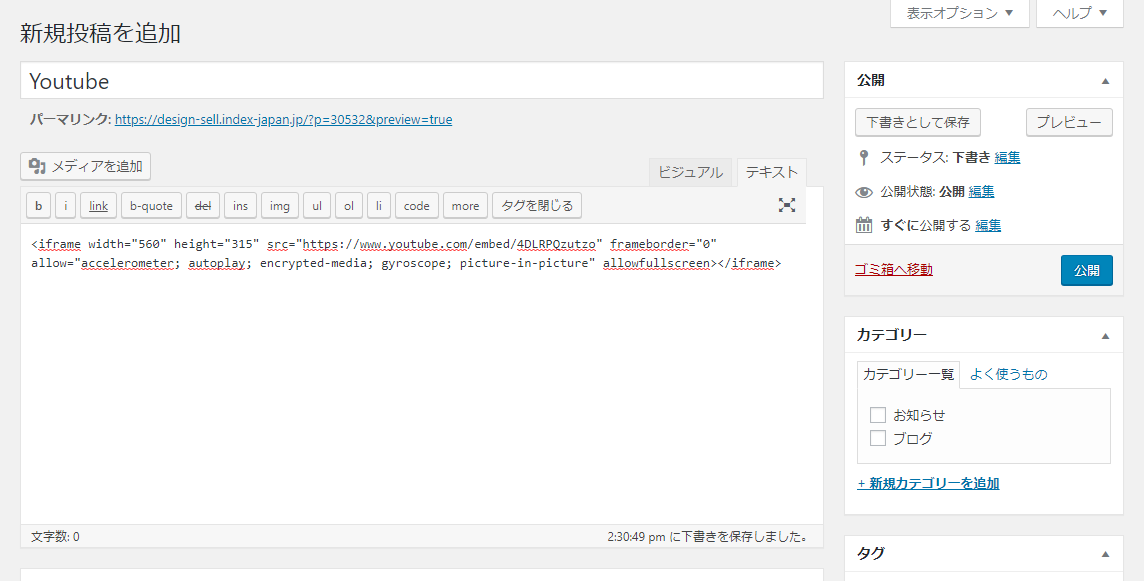
Task: Click the blue 公開 publish button
Action: (1086, 270)
